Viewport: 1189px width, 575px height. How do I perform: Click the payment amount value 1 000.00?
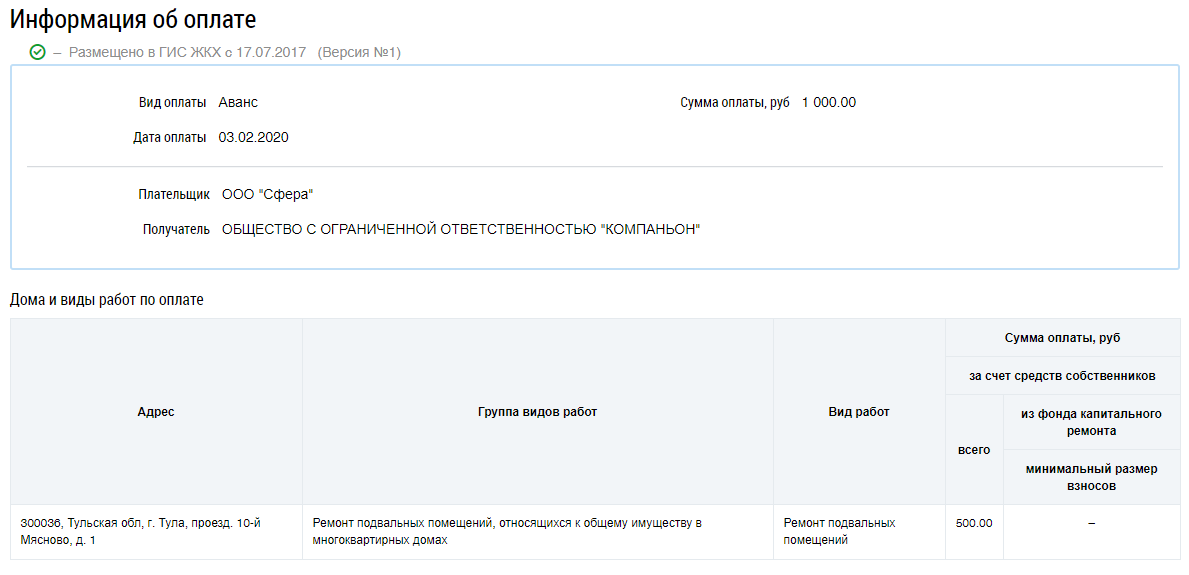pyautogui.click(x=829, y=102)
